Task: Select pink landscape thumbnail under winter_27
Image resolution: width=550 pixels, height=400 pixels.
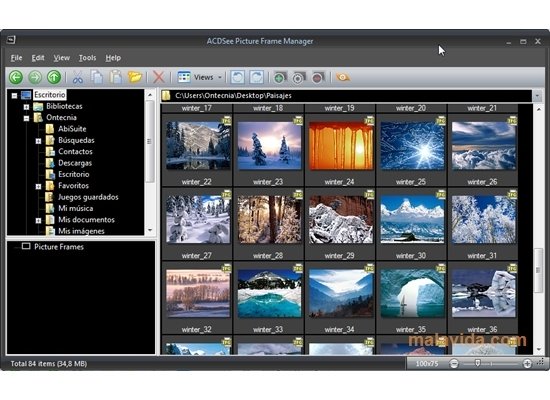Action: click(x=198, y=293)
